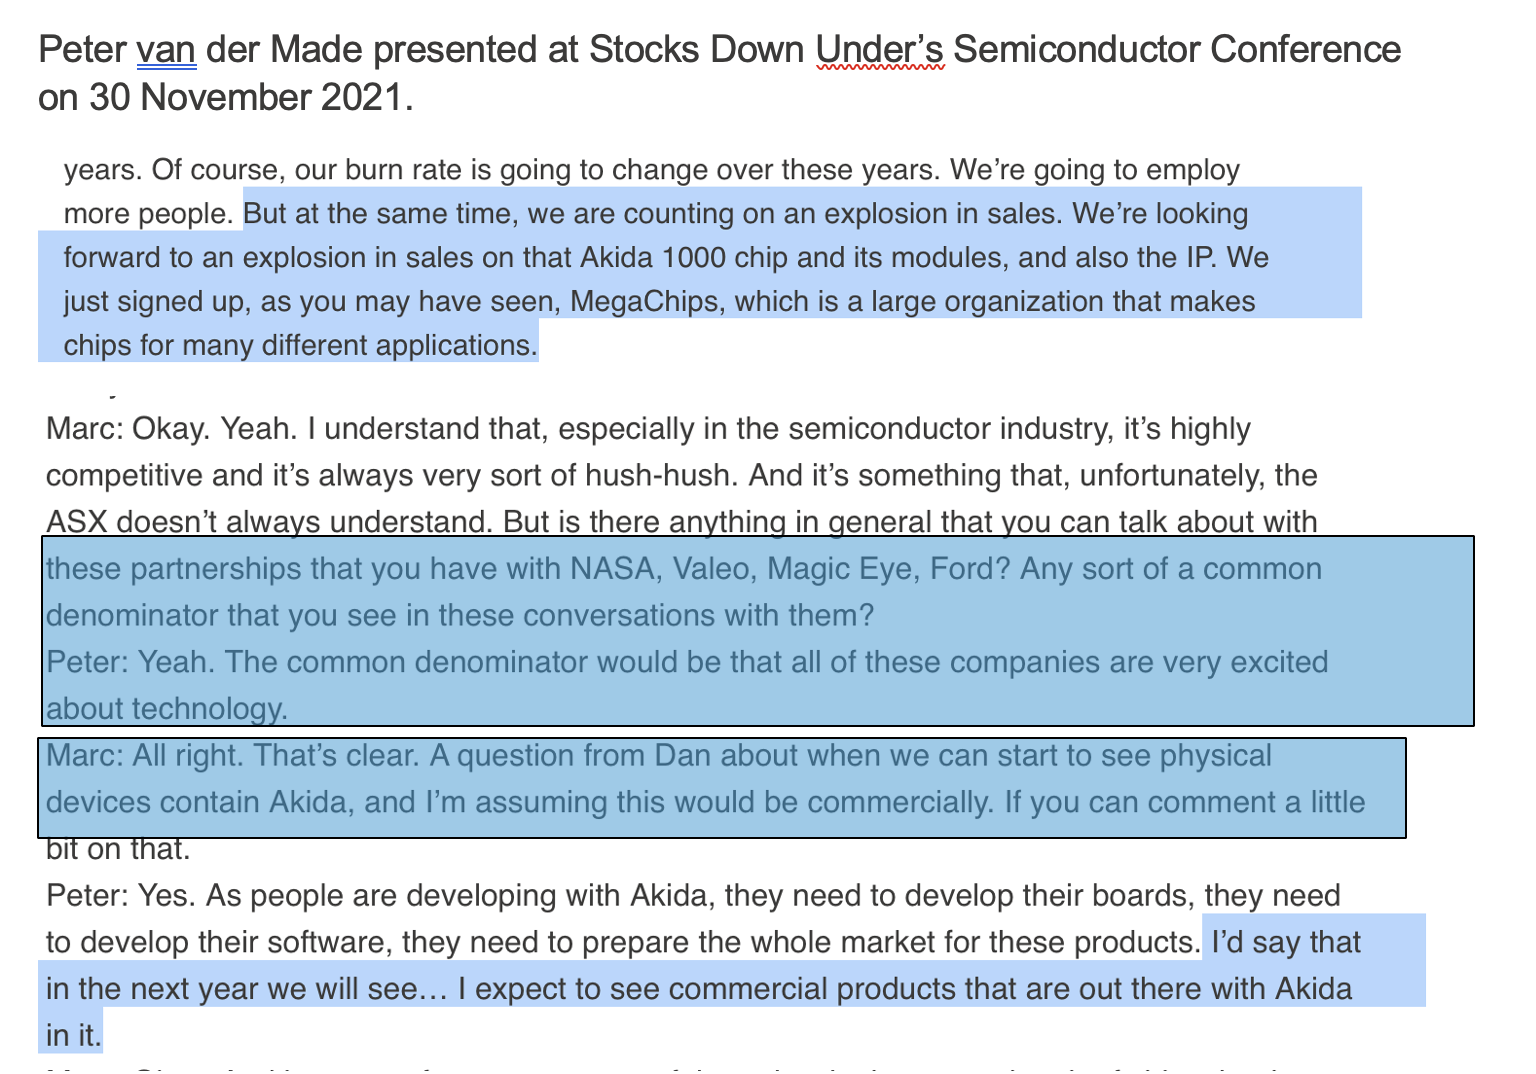1536x1074 pixels.
Task: Click "Magic Eye" in the boxed passage
Action: (x=837, y=569)
